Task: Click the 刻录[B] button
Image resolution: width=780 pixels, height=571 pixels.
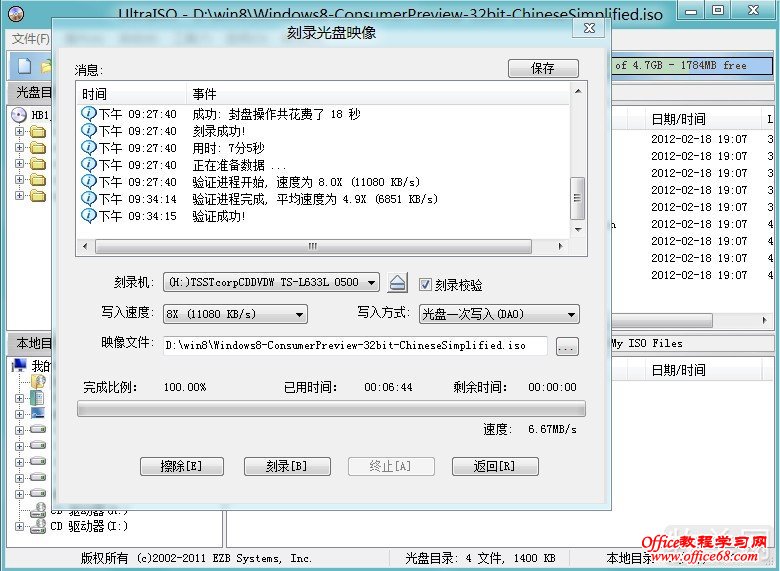Action: click(287, 466)
